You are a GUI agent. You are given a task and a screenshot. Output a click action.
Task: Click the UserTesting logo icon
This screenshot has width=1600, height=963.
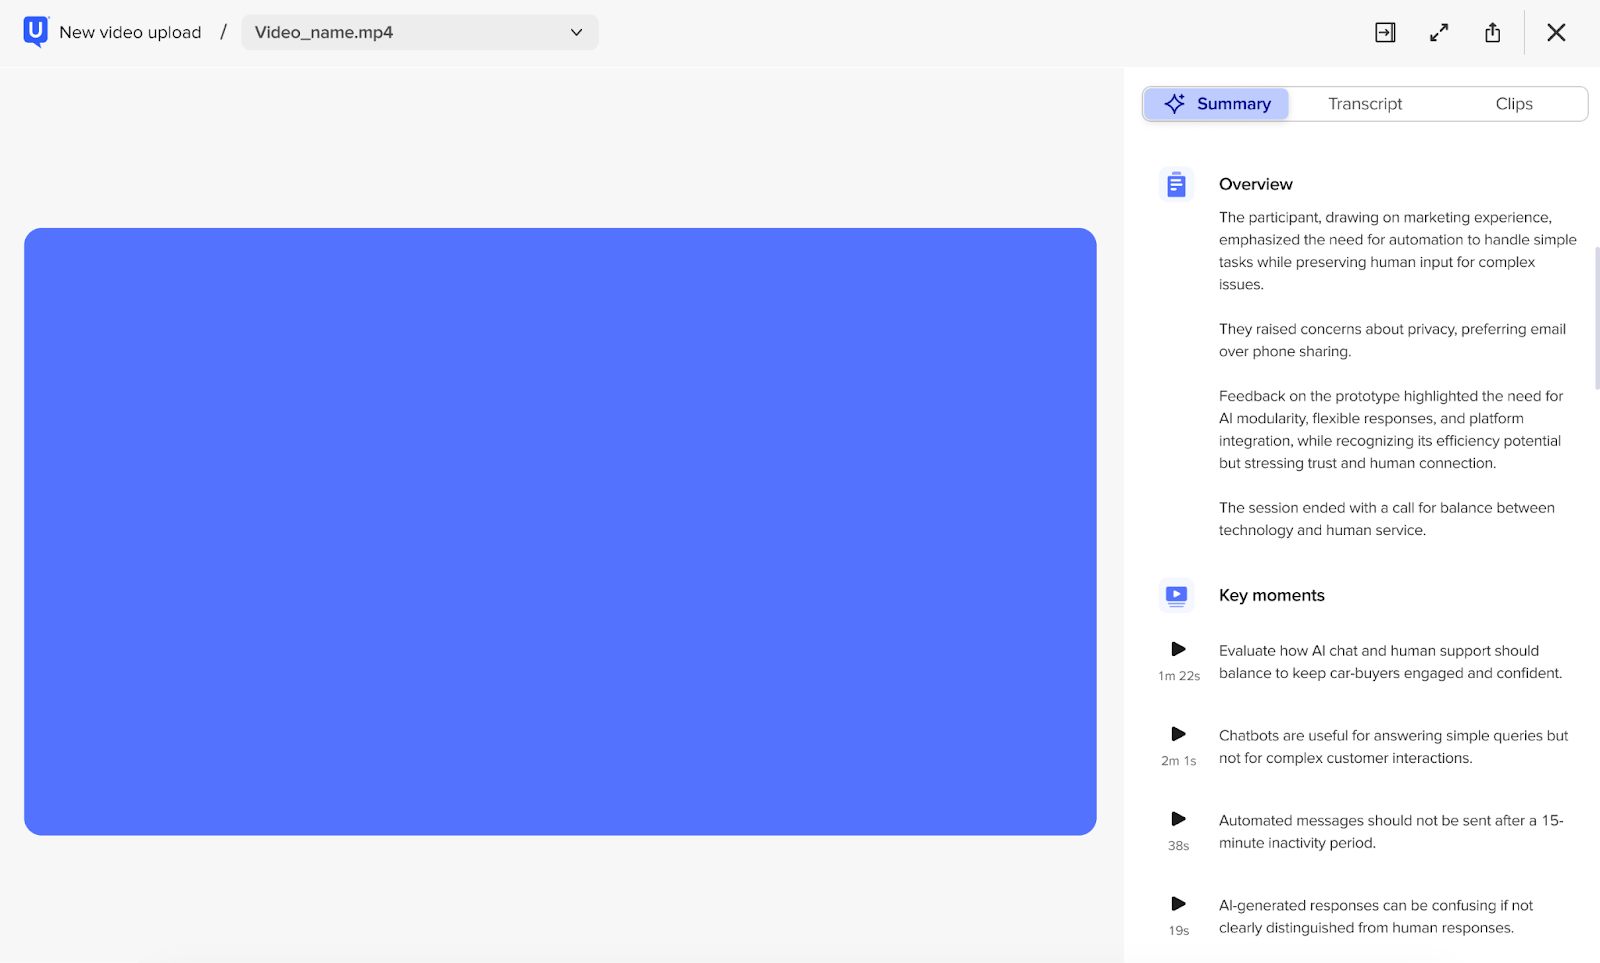pyautogui.click(x=35, y=32)
